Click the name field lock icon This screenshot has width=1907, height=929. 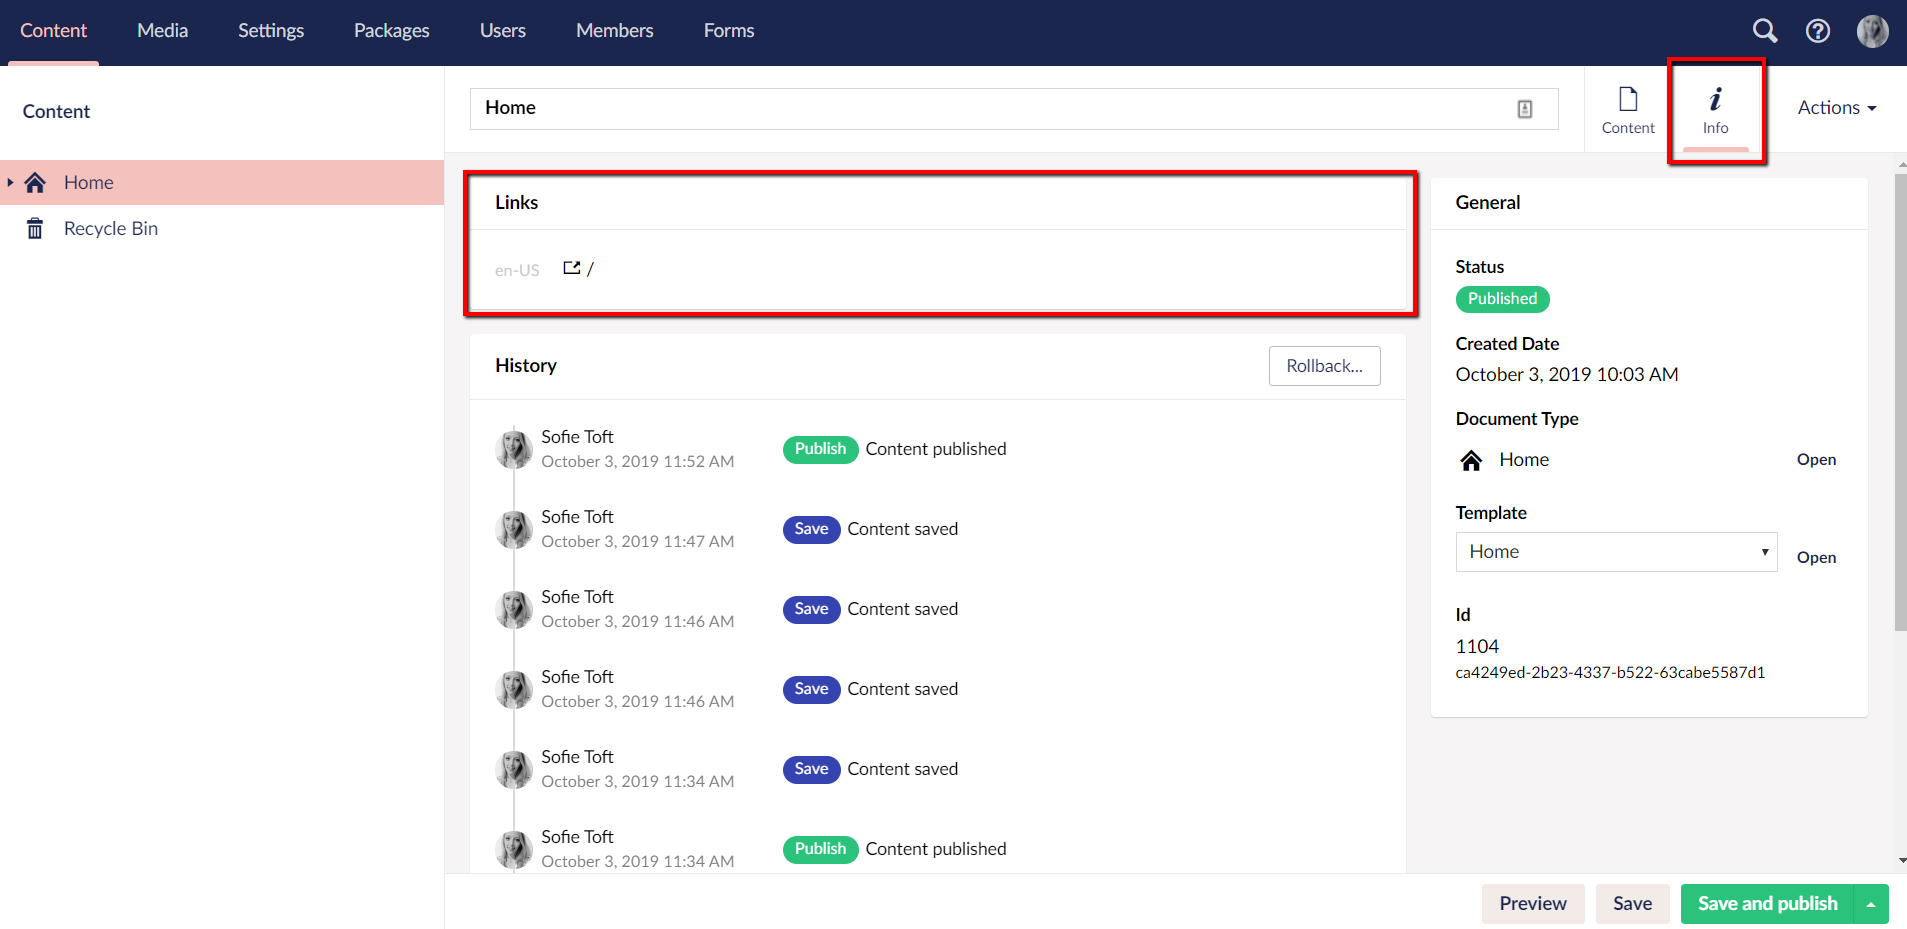1525,109
